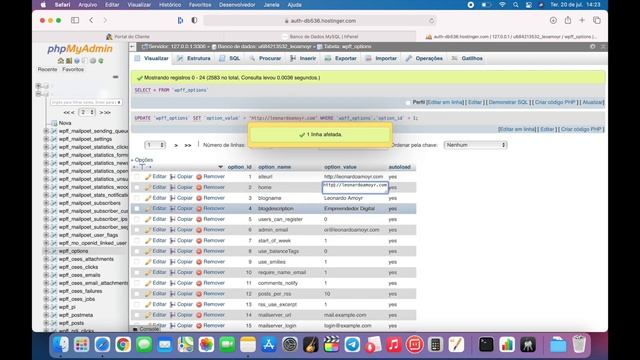Check the checkbox for blogdescription row
This screenshot has height=360, width=640.
pos(137,209)
